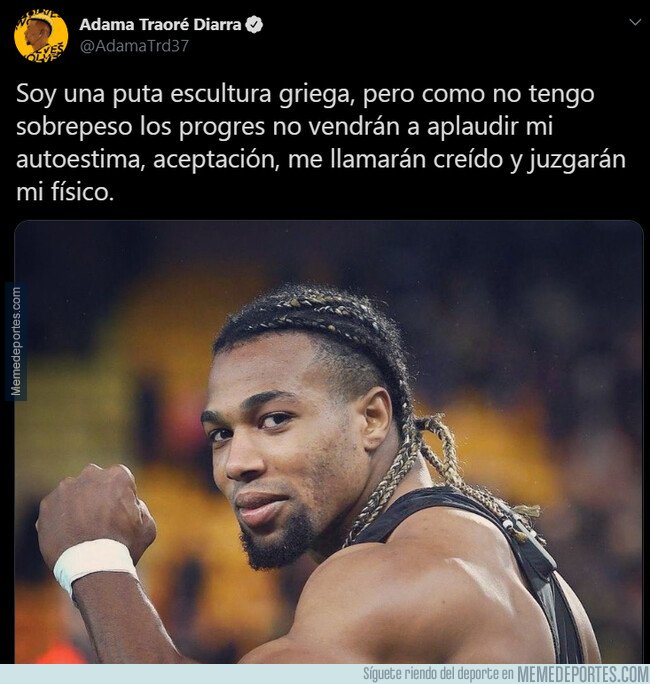Open the attached player photo
Image resolution: width=650 pixels, height=684 pixels.
329,442
